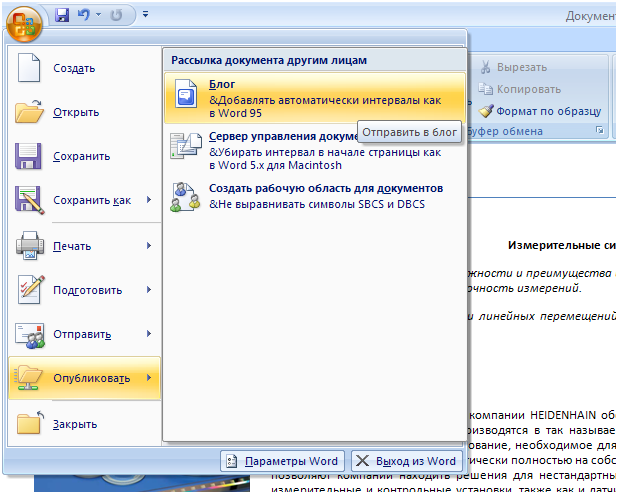
Task: Expand the Печать submenu arrow
Action: 149,246
